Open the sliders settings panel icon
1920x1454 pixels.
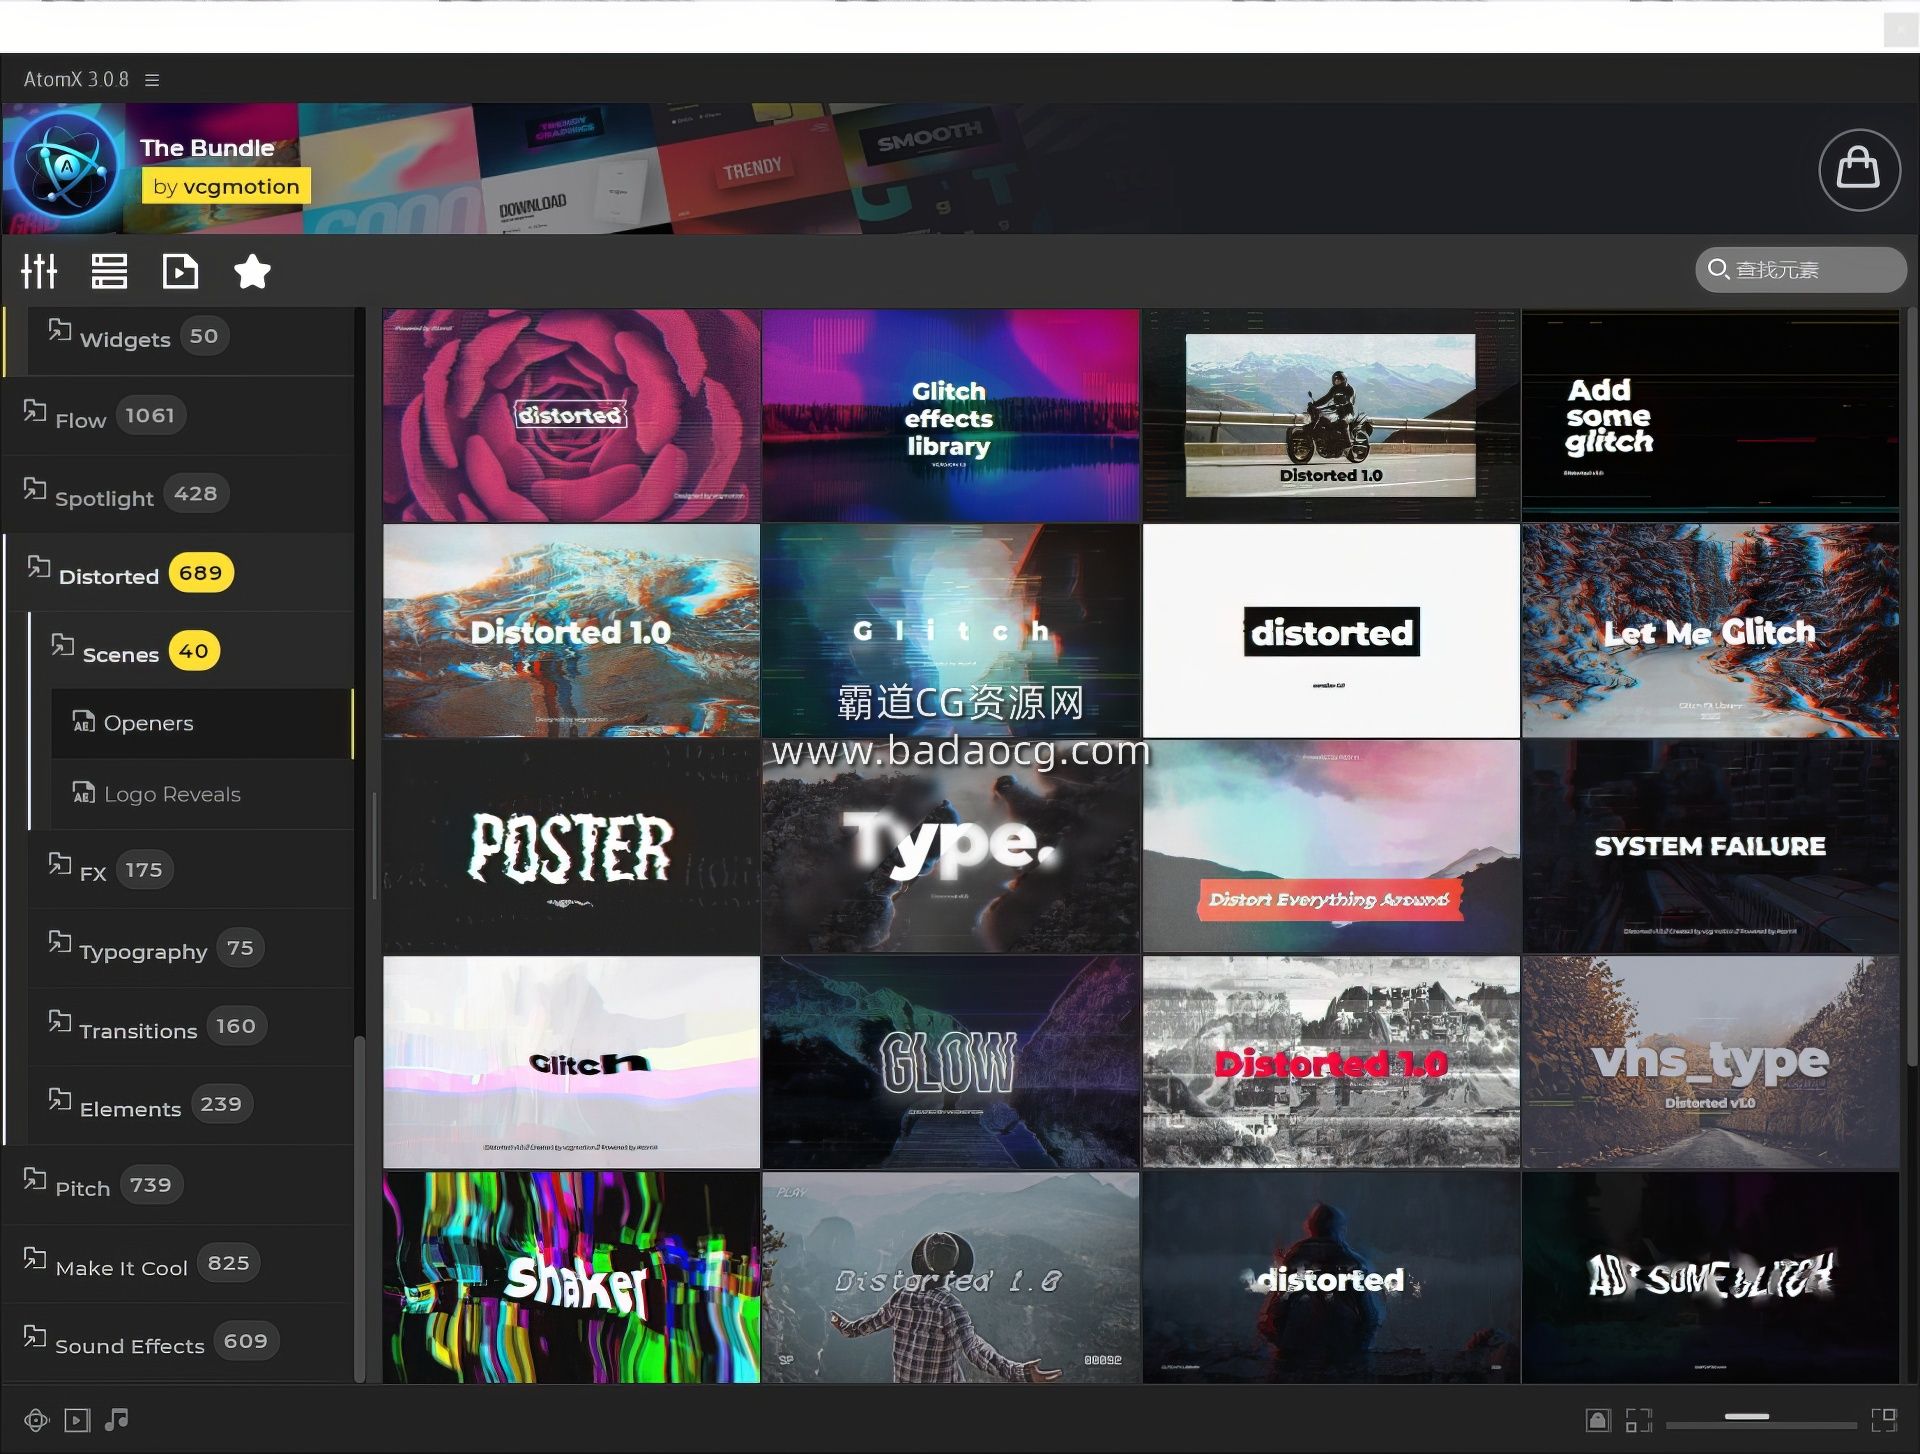tap(40, 271)
